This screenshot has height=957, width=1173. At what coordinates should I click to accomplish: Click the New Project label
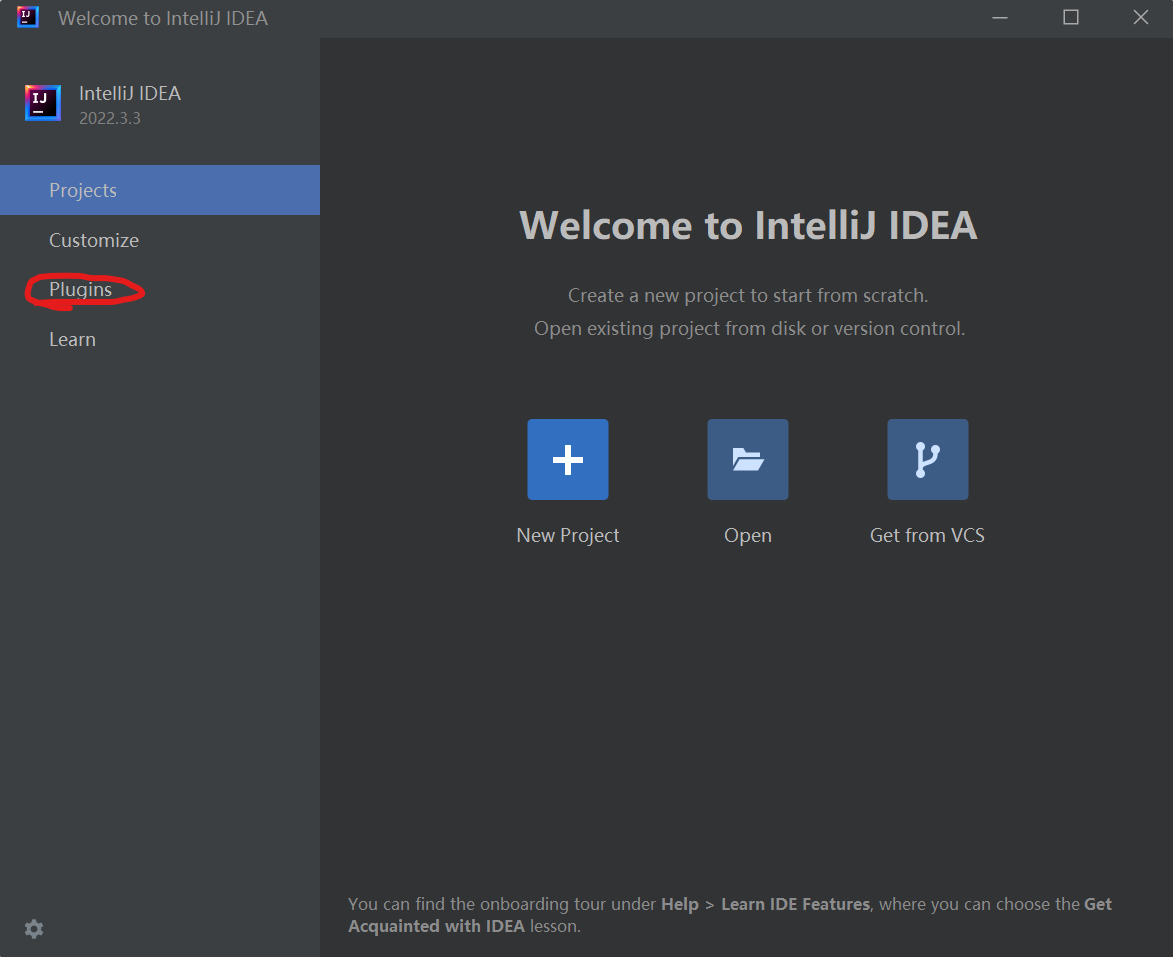[x=568, y=536]
